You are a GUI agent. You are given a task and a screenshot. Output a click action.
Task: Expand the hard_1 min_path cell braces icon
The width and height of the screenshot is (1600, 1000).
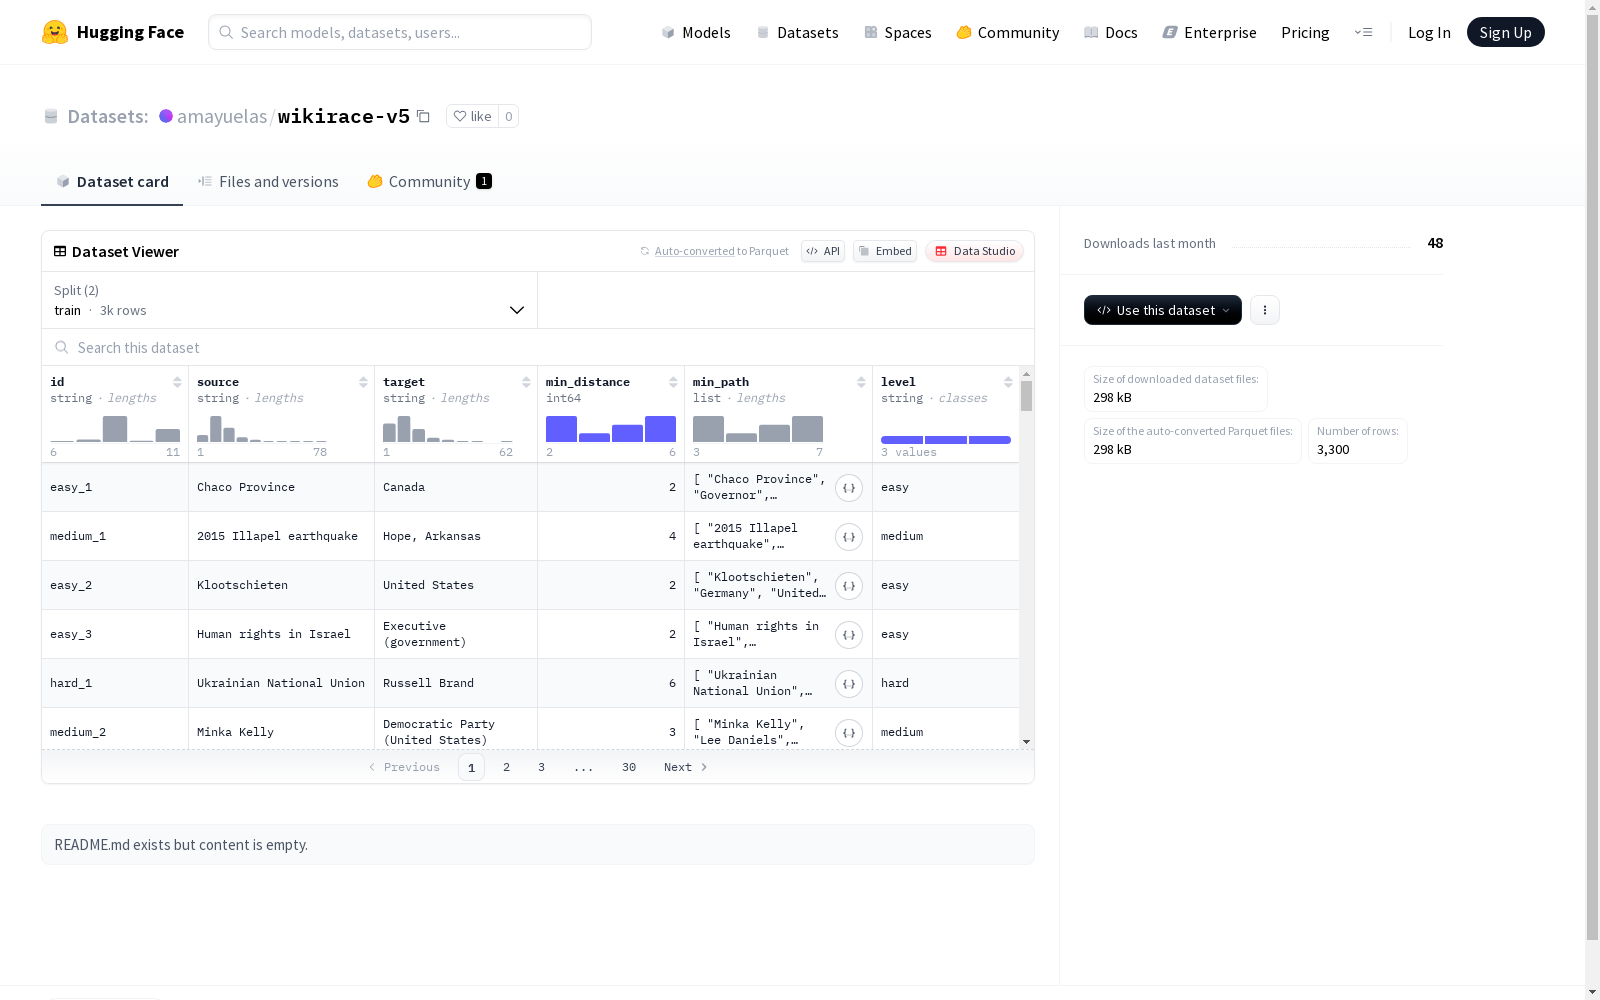849,684
